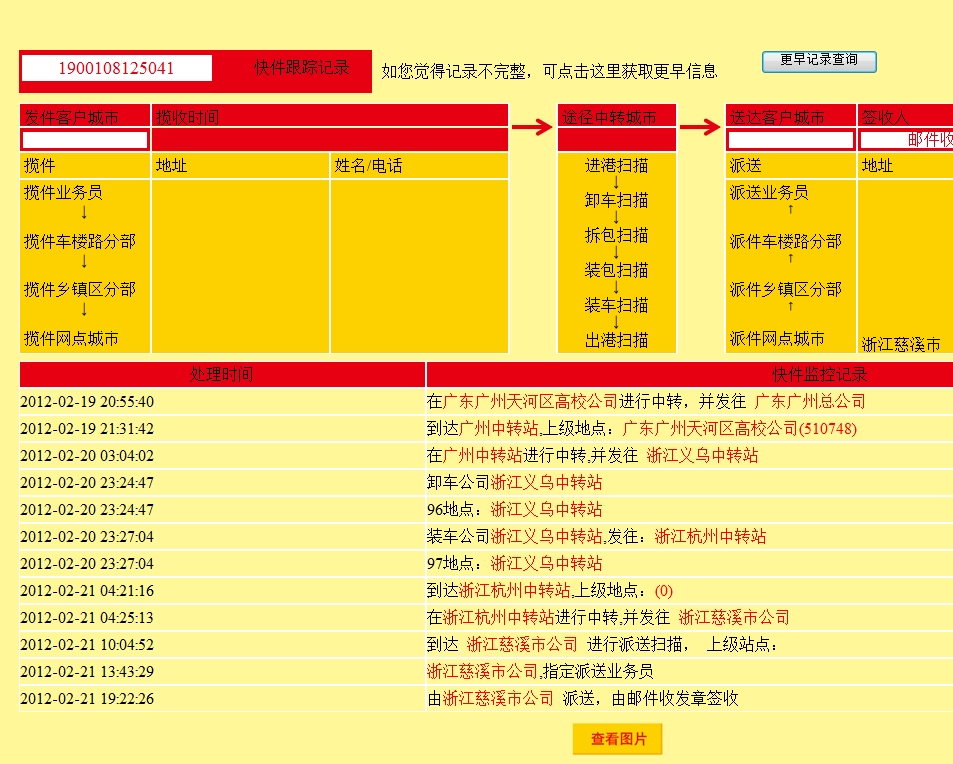This screenshot has height=764, width=953.
Task: Click the empty field under 发件客户城市
Action: point(85,140)
